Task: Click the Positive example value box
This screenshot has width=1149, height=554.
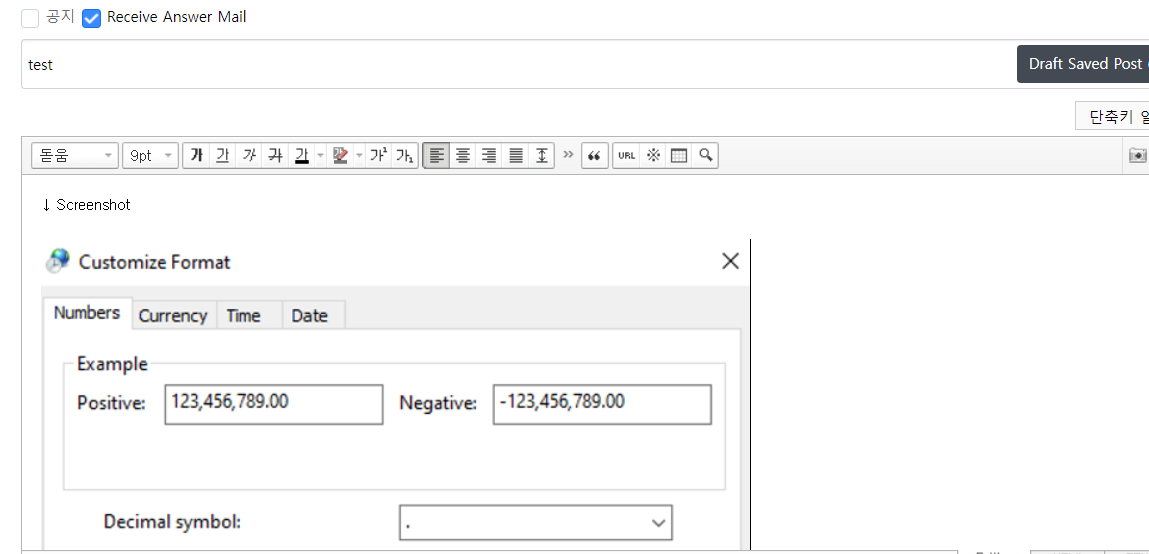Action: 274,405
